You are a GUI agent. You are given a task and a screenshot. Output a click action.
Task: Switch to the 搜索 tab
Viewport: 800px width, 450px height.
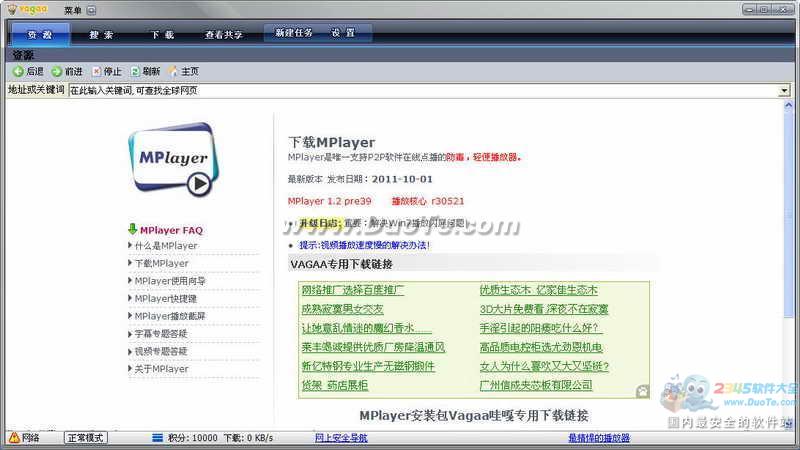[101, 35]
